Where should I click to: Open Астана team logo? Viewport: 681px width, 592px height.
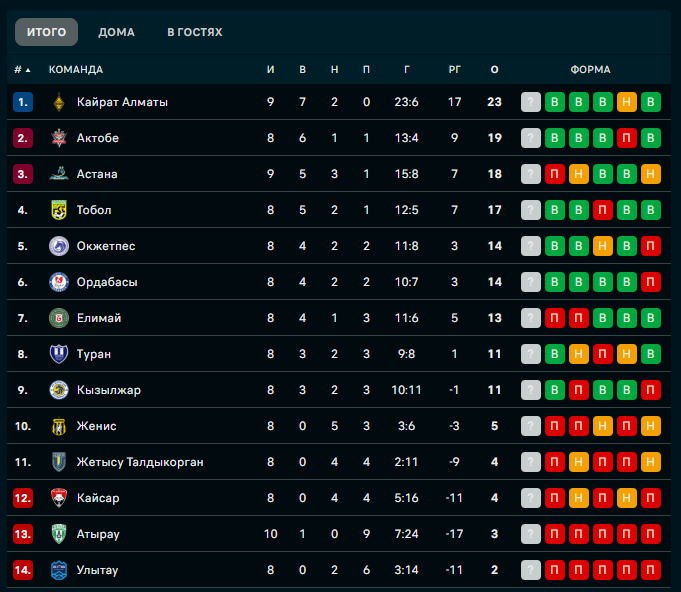[59, 174]
